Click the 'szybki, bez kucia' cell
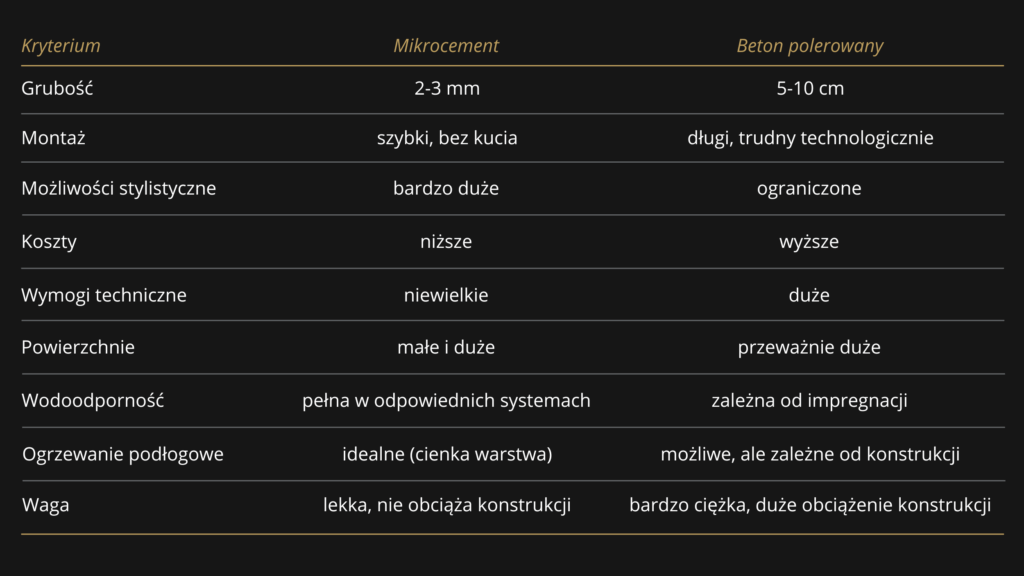 click(x=447, y=138)
